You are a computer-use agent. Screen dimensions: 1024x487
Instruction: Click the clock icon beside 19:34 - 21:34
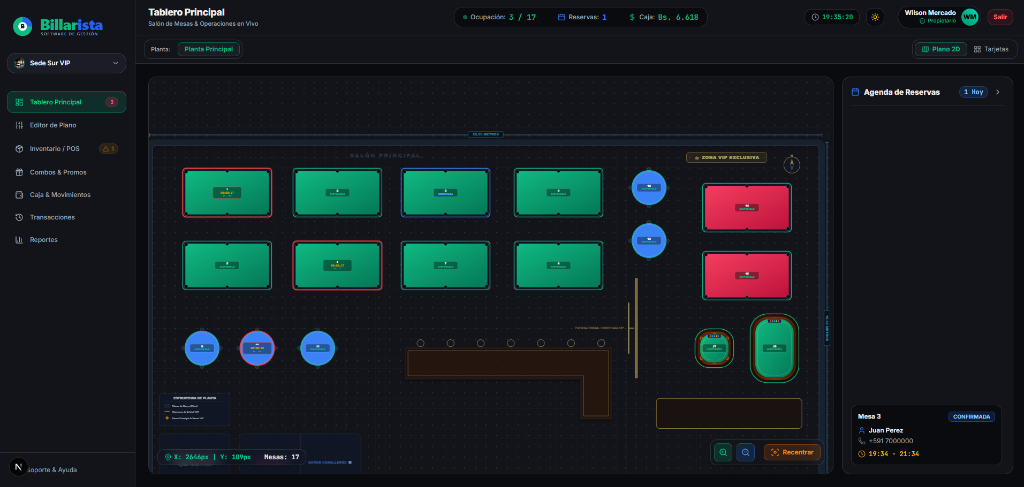[862, 453]
